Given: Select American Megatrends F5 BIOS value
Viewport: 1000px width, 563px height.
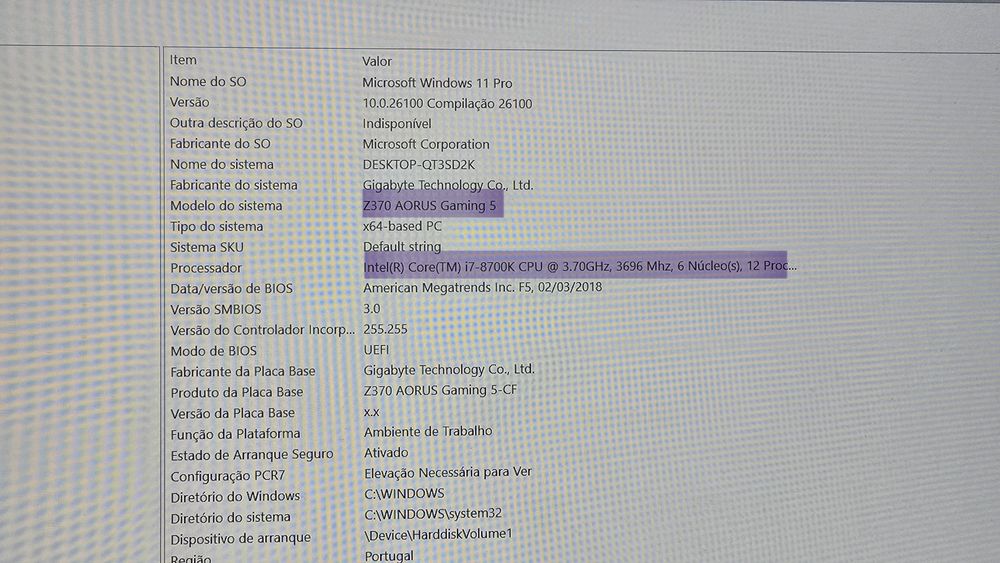Looking at the screenshot, I should coord(482,287).
